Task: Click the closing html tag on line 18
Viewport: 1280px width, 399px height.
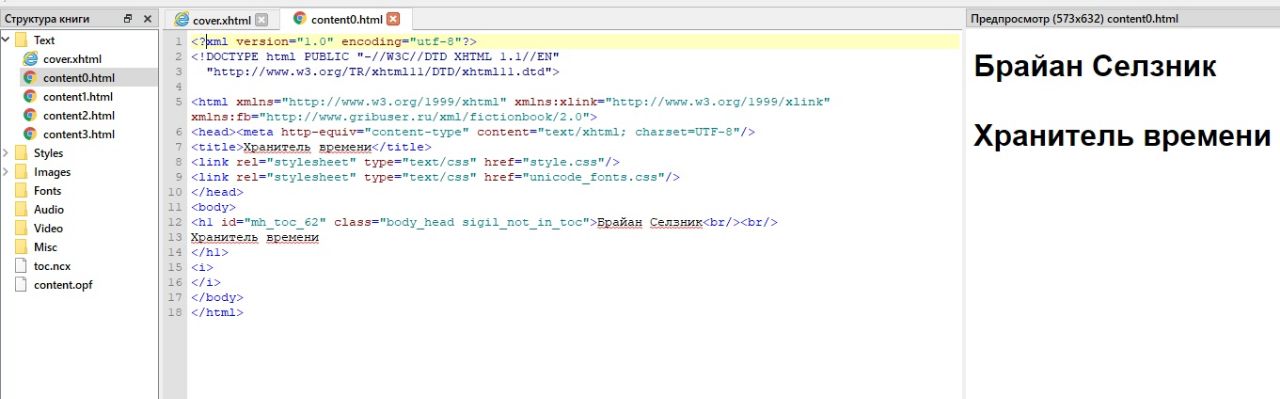Action: [217, 313]
